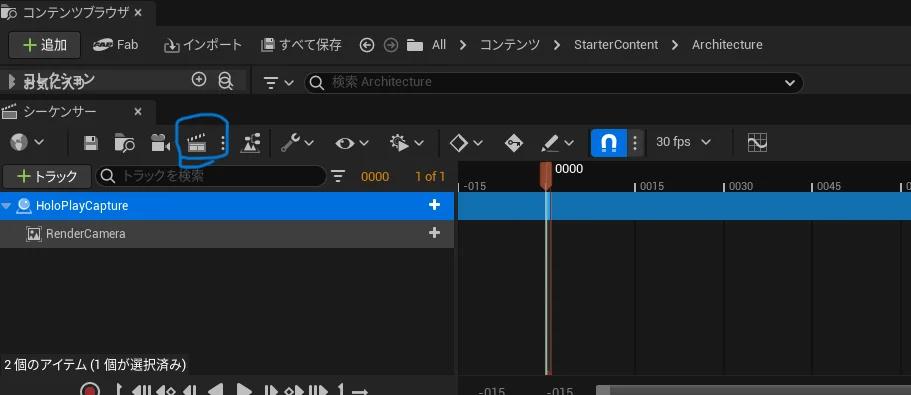Click すべて保存 to save all
Viewport: 911px width, 395px height.
301,45
